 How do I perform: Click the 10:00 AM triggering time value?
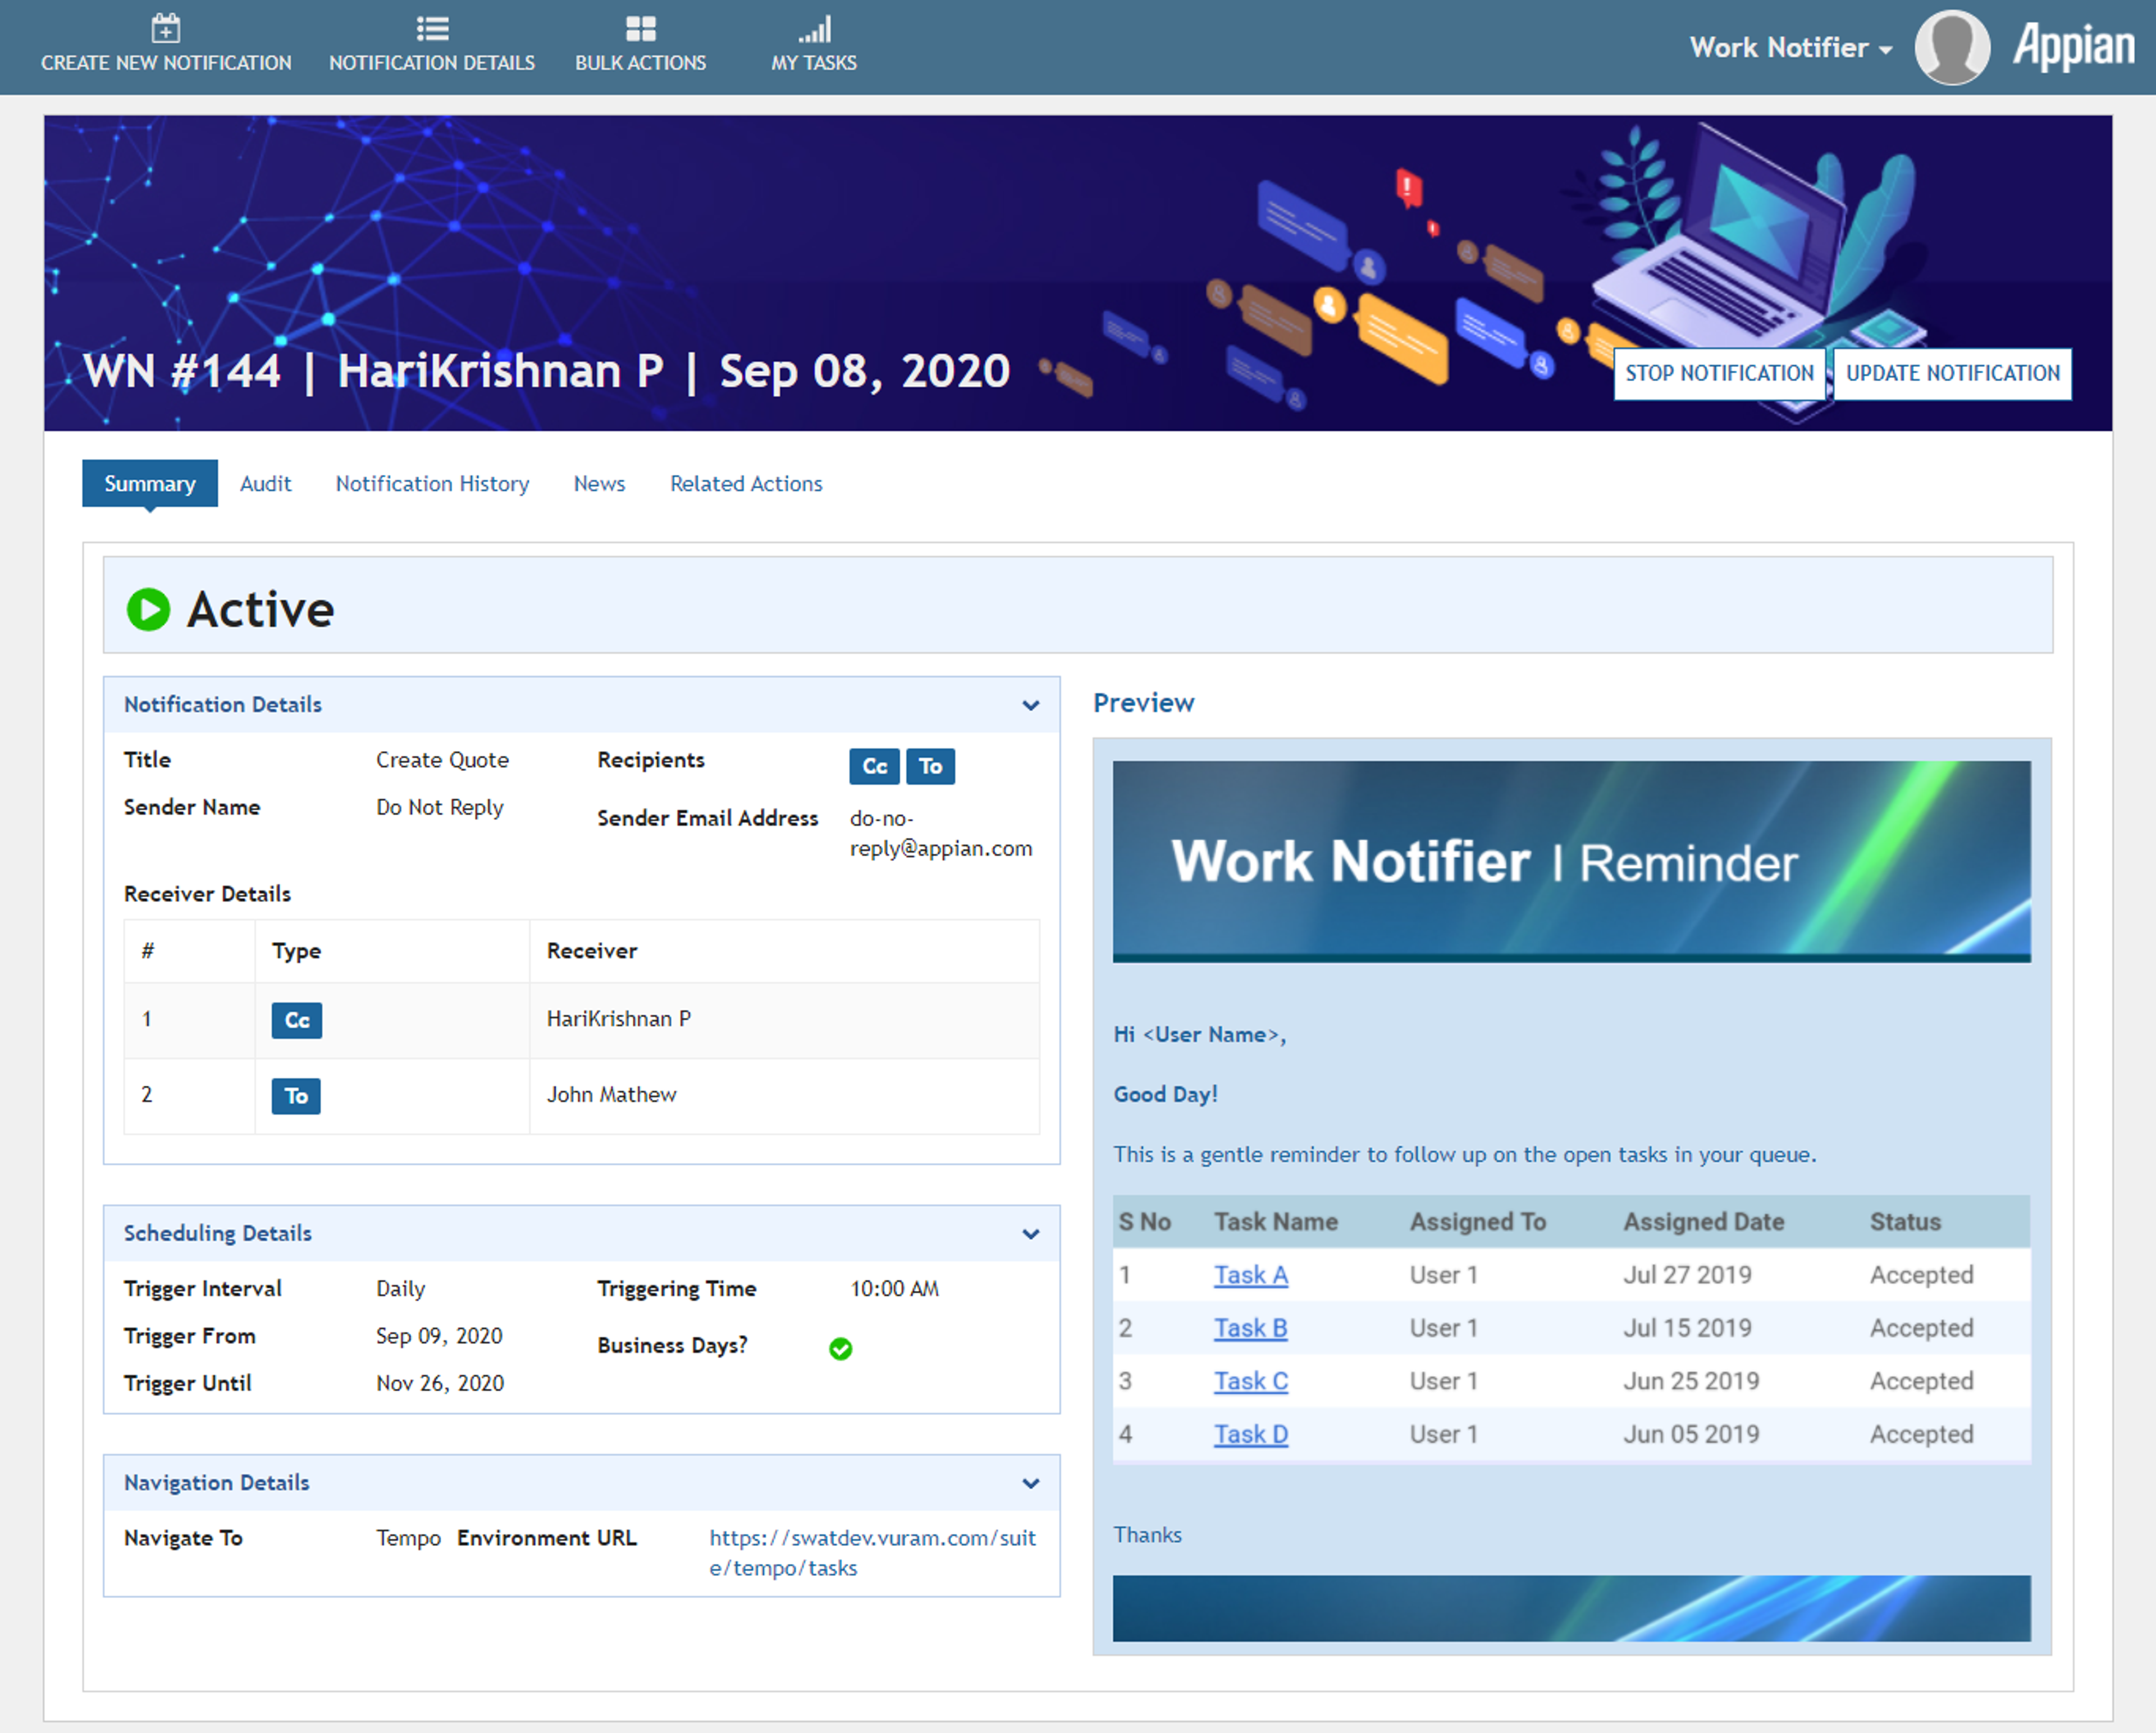tap(894, 1289)
